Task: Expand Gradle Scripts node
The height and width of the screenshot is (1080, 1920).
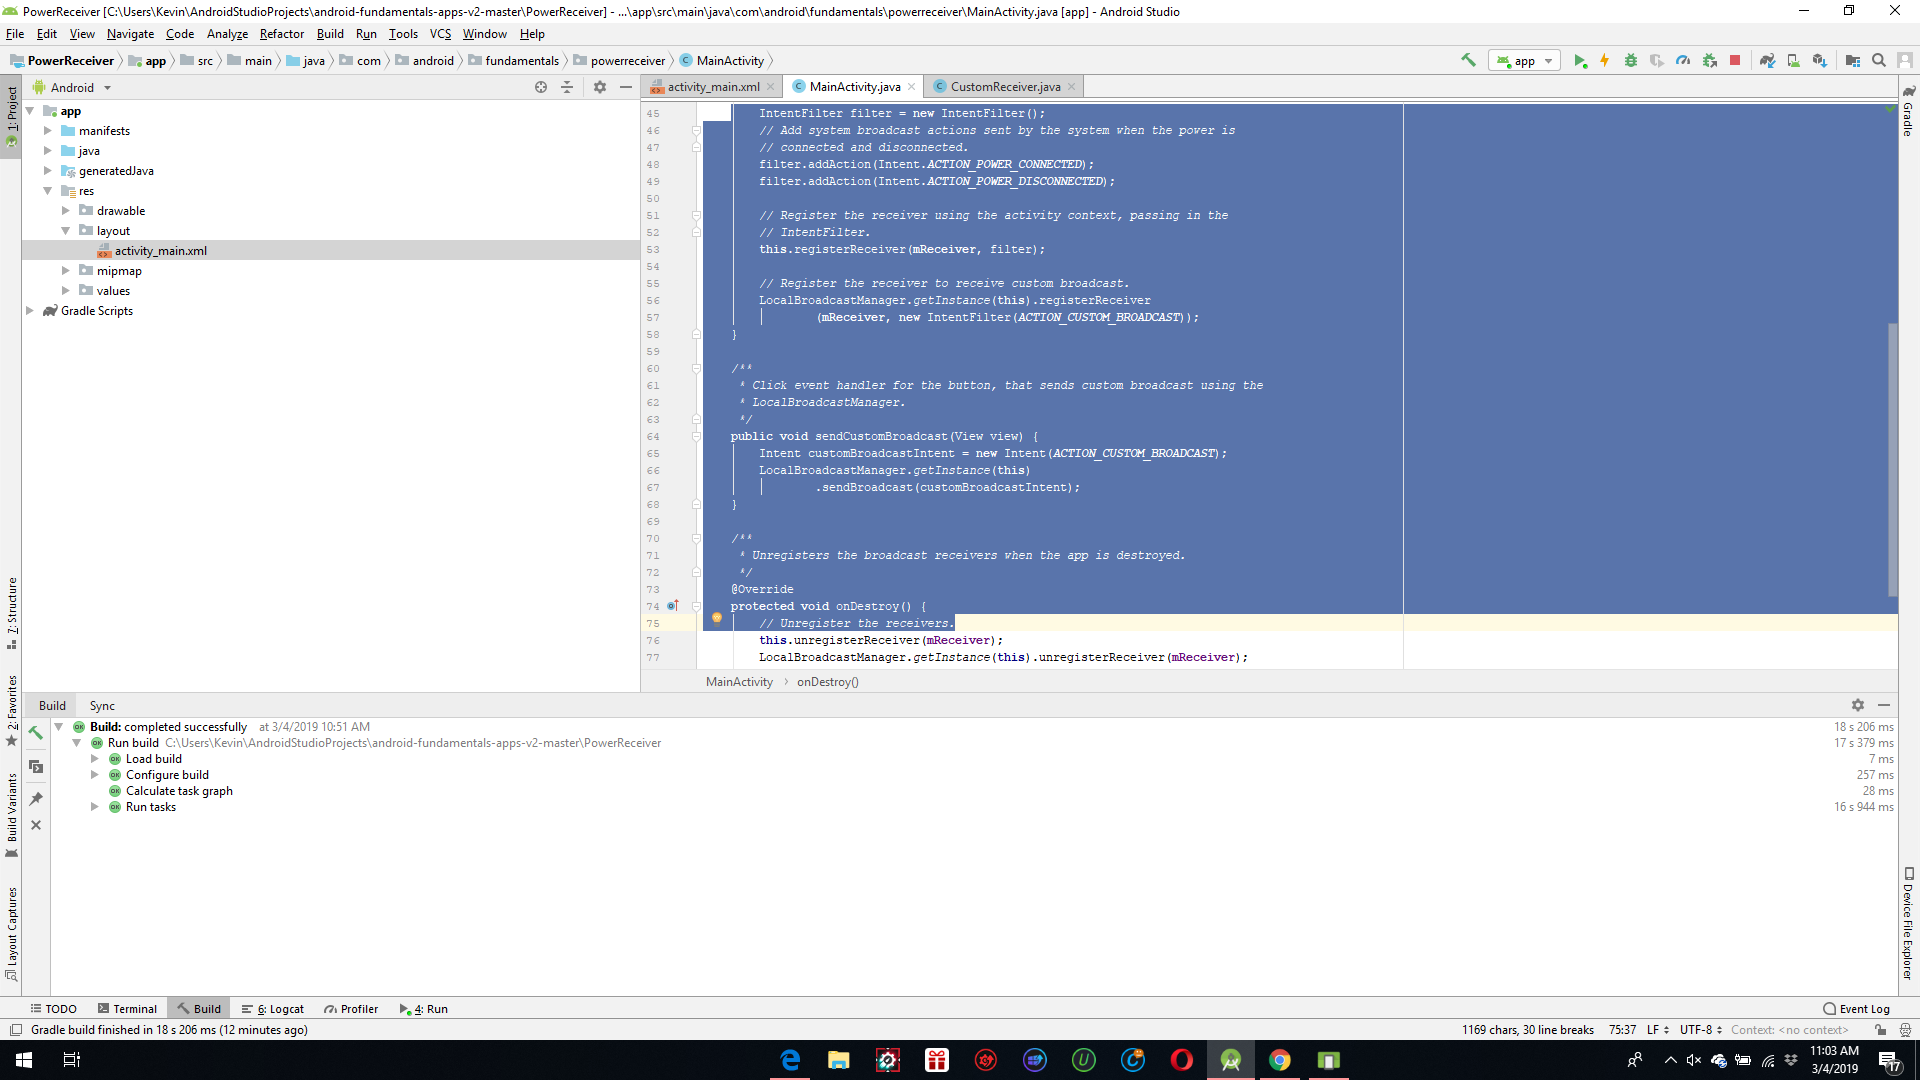Action: point(30,311)
